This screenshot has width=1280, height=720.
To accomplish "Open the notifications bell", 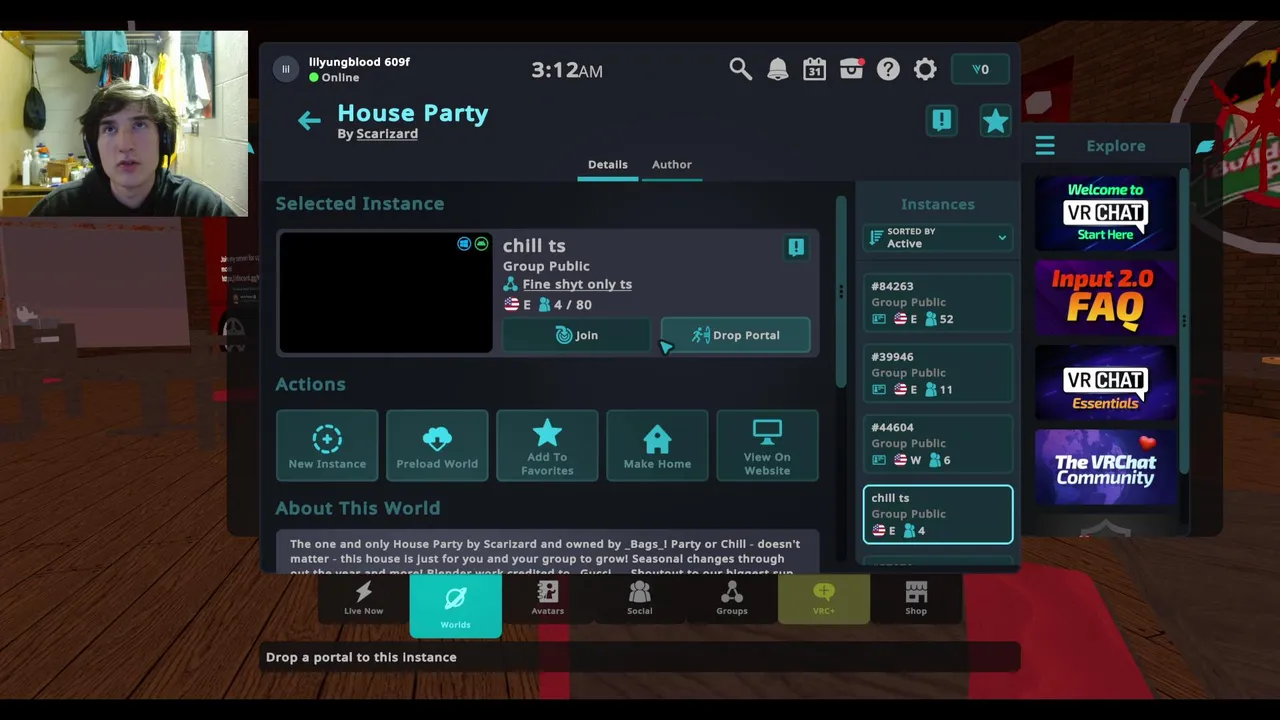I will click(x=777, y=69).
